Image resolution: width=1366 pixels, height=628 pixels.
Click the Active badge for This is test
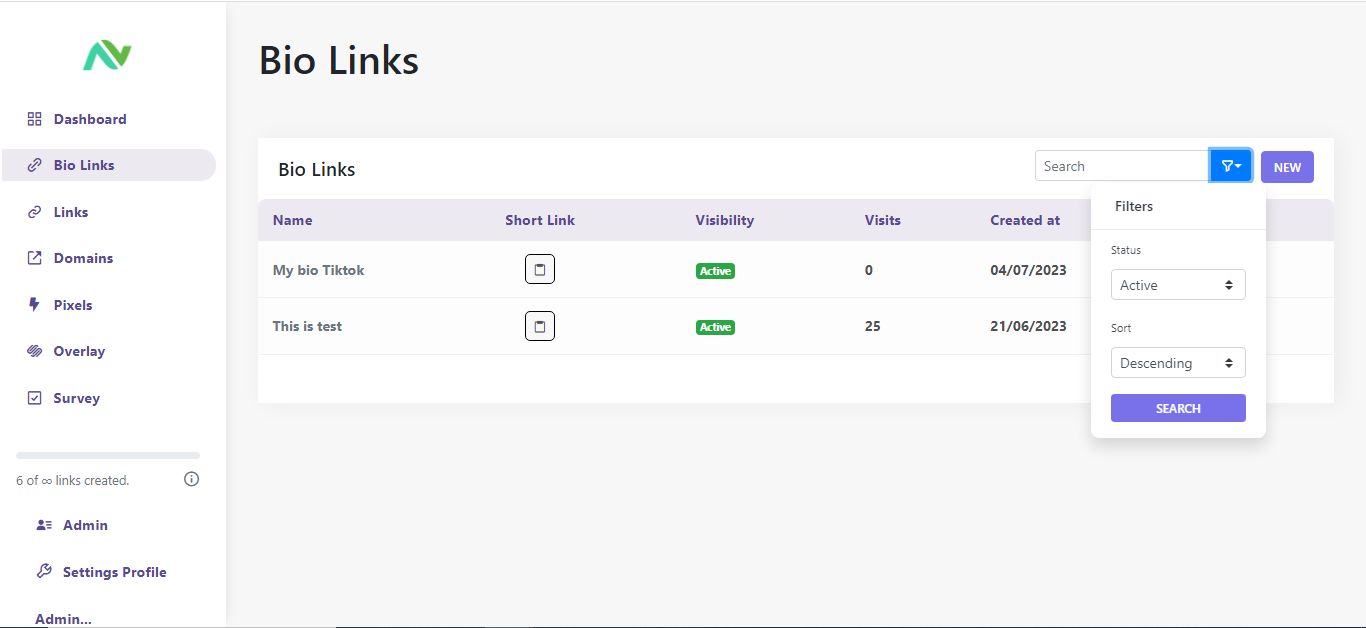tap(715, 327)
